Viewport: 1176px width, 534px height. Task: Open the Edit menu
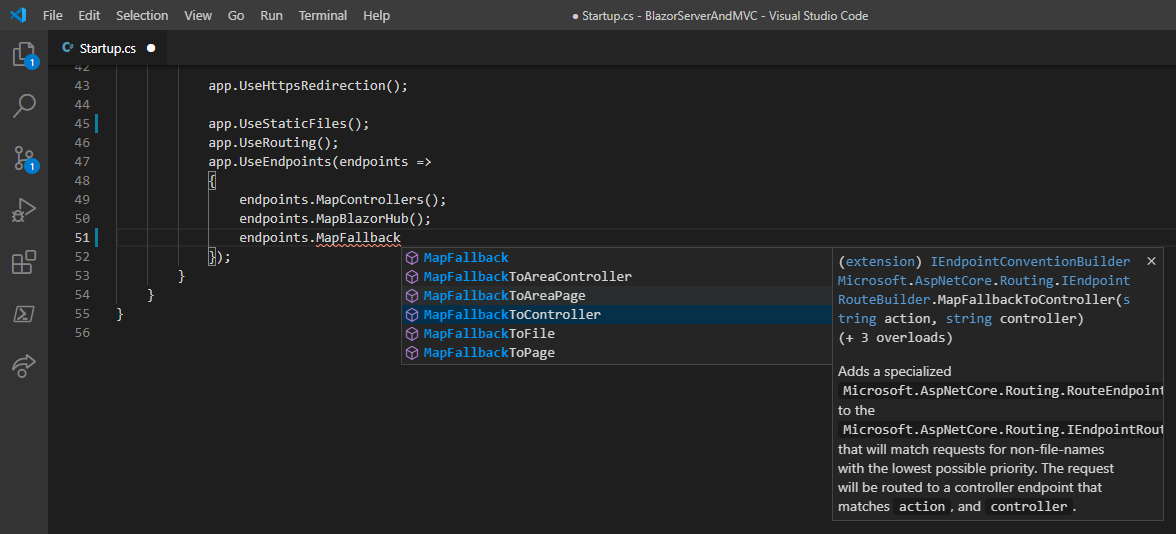tap(89, 15)
